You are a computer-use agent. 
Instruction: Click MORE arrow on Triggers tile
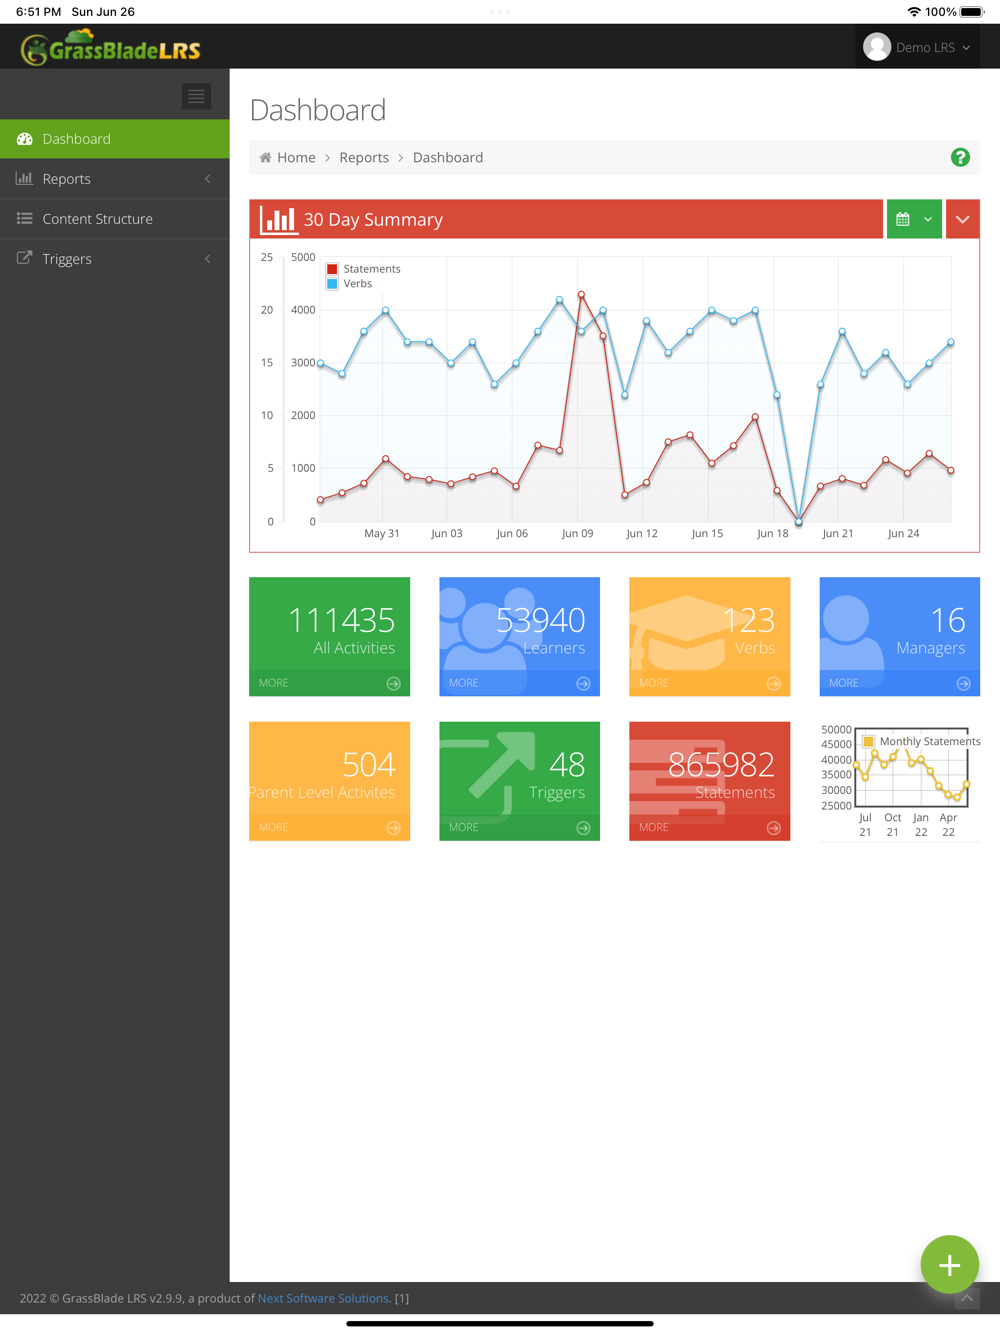point(583,828)
